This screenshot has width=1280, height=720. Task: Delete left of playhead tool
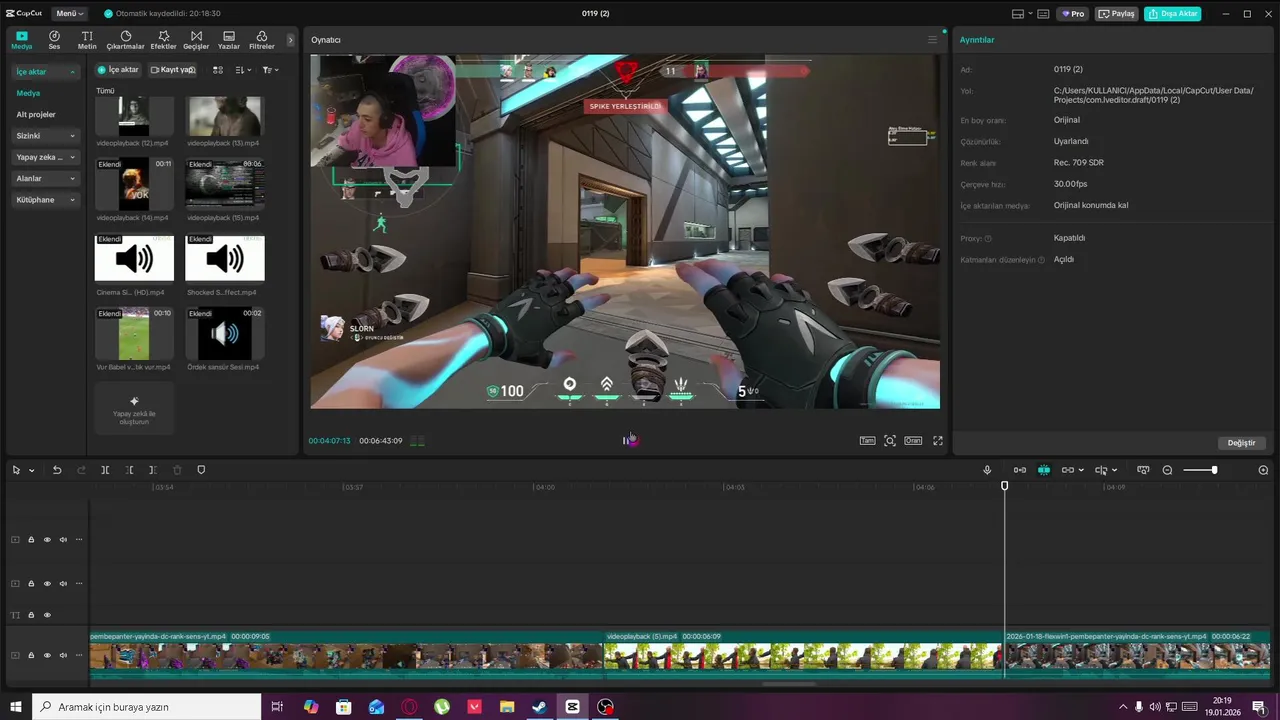click(129, 470)
